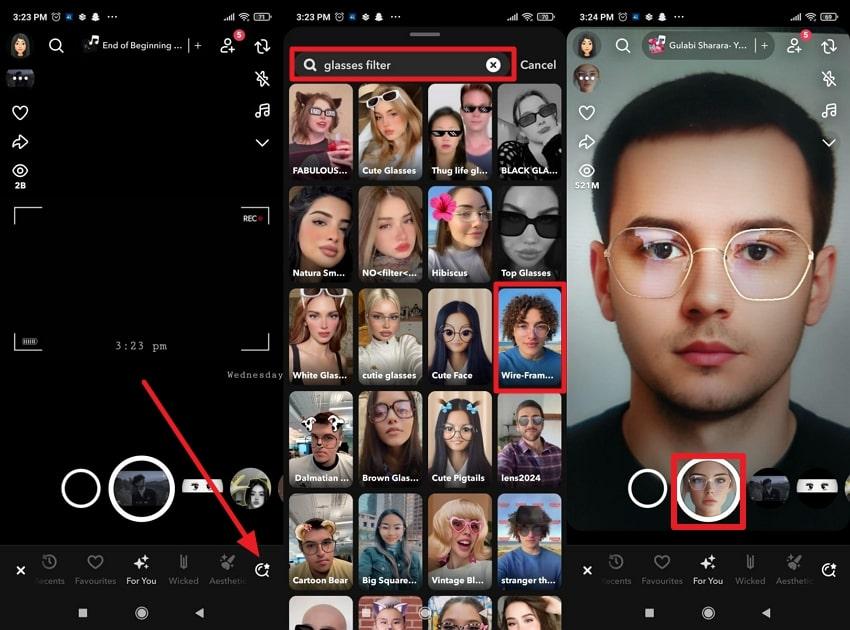Toggle flash off icon in right screen
Image resolution: width=850 pixels, height=630 pixels.
[x=829, y=79]
